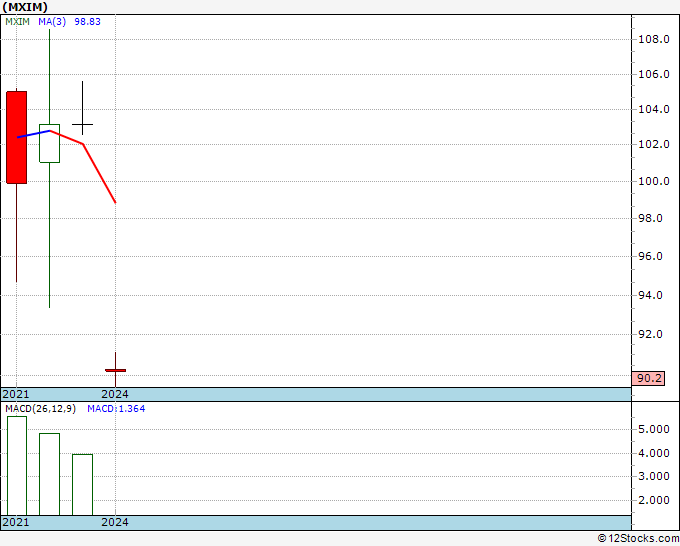680x546 pixels.
Task: Click the 100.0 price axis label
Action: tap(654, 181)
